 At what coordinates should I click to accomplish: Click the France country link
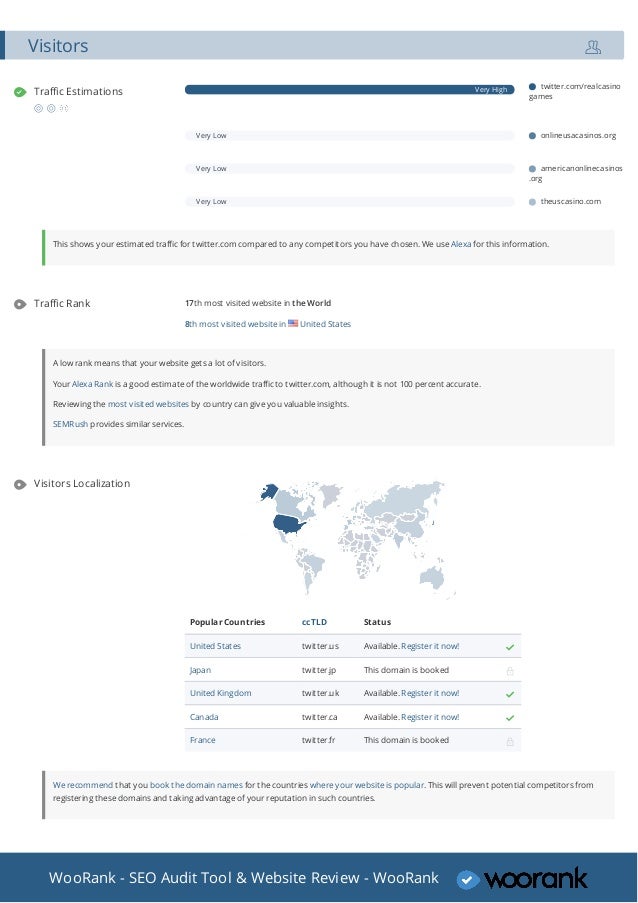point(203,740)
